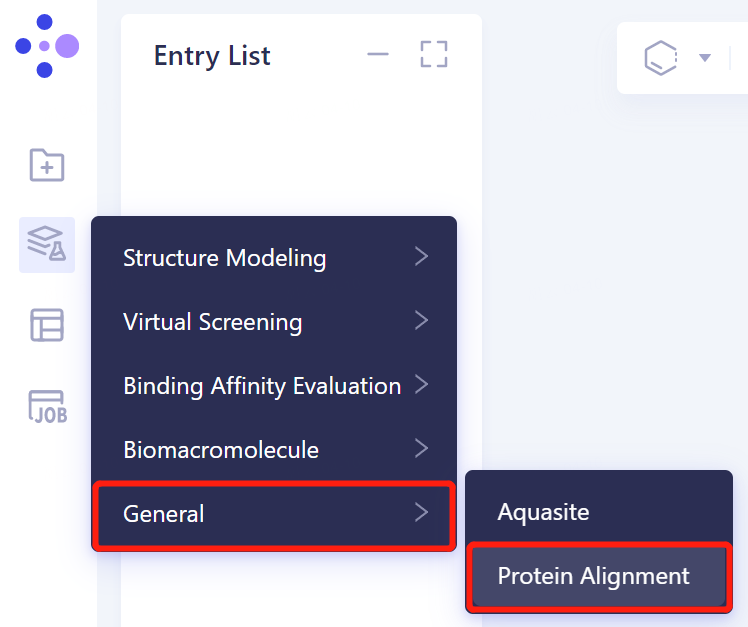
Task: Expand the Biomacromolecule submenu arrow
Action: click(x=421, y=449)
